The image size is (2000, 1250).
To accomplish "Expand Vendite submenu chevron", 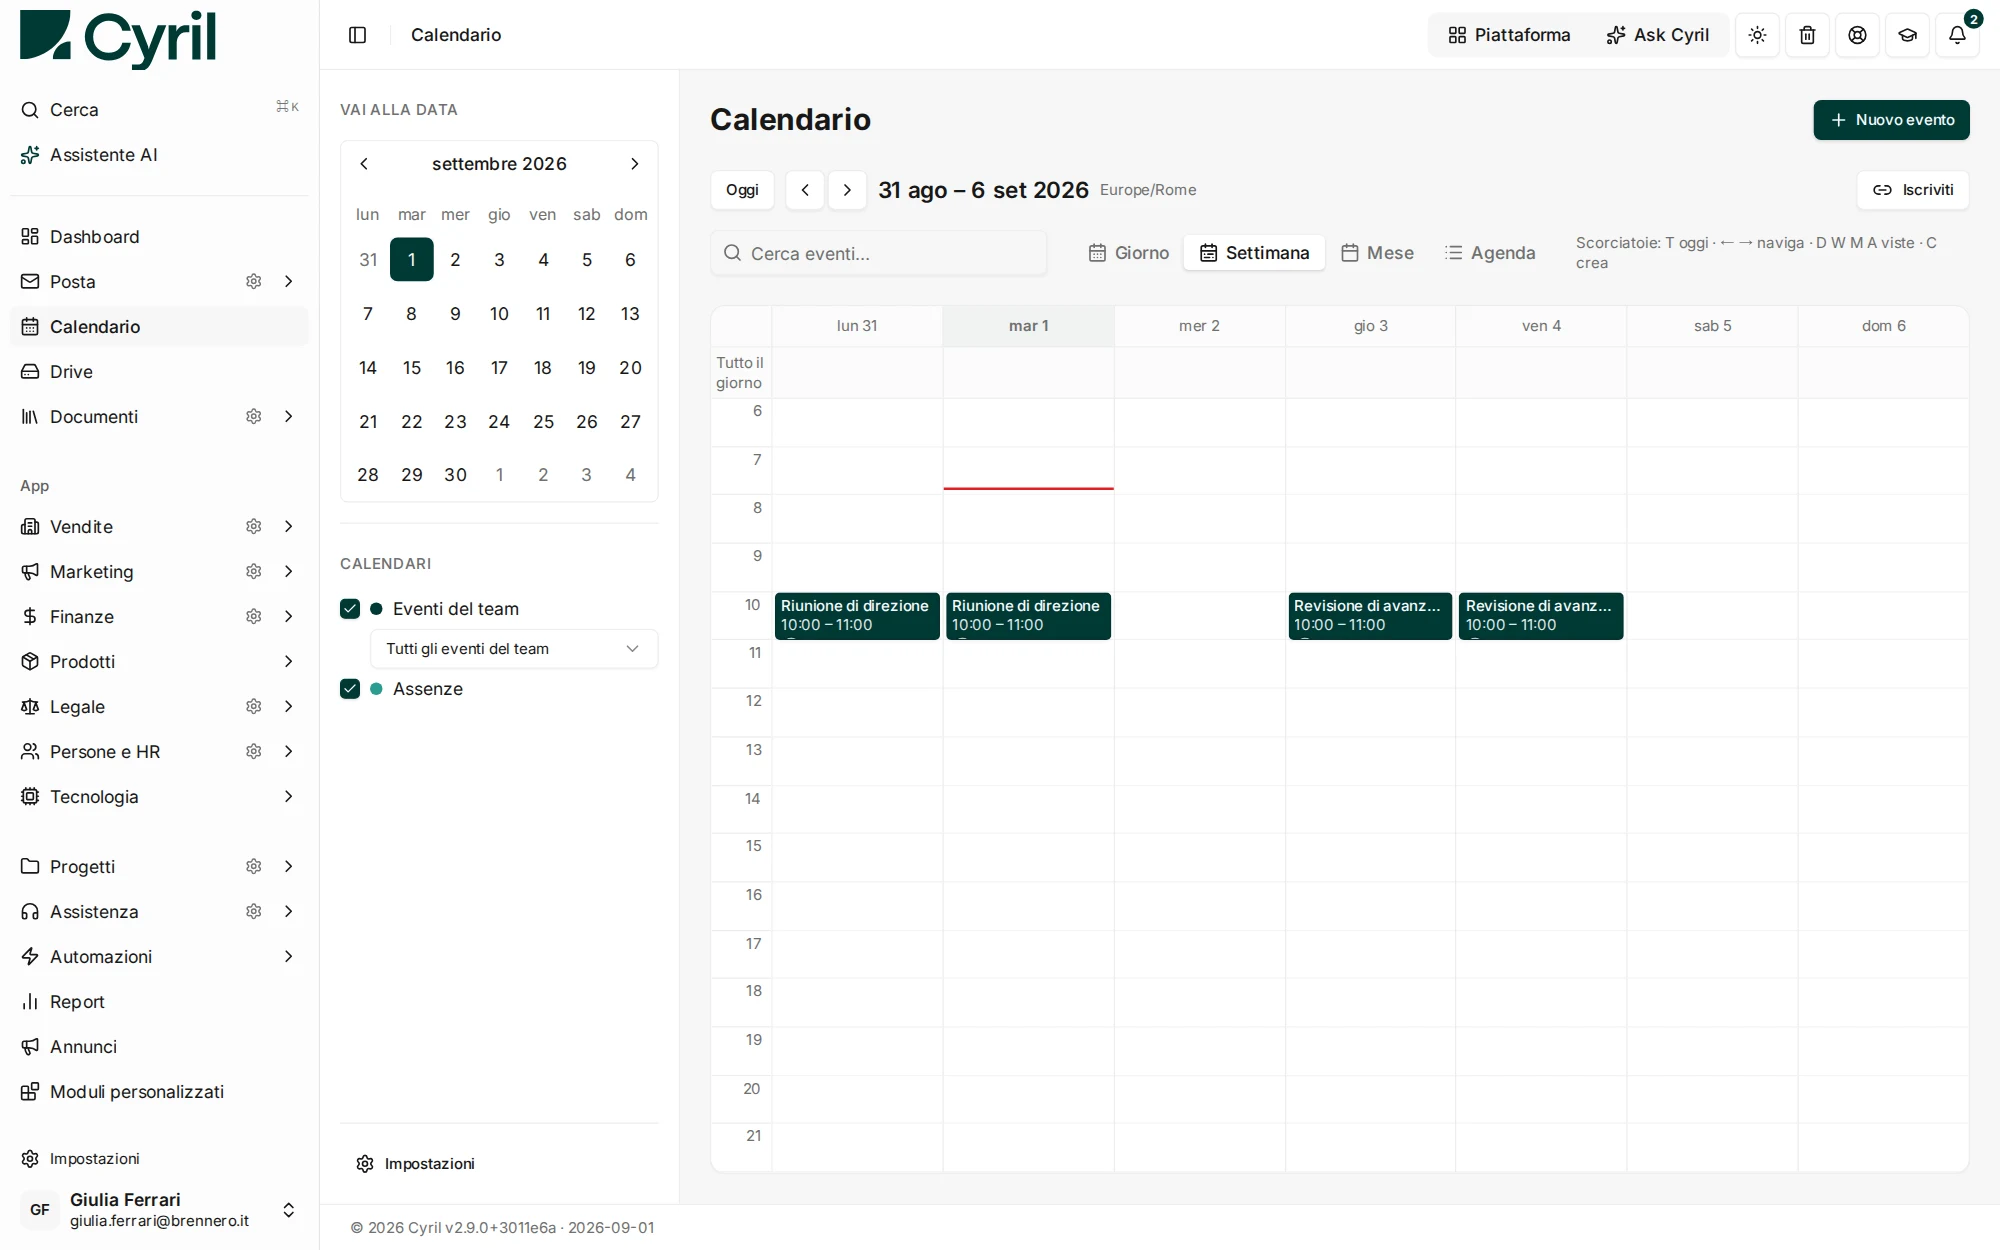I will pos(289,527).
